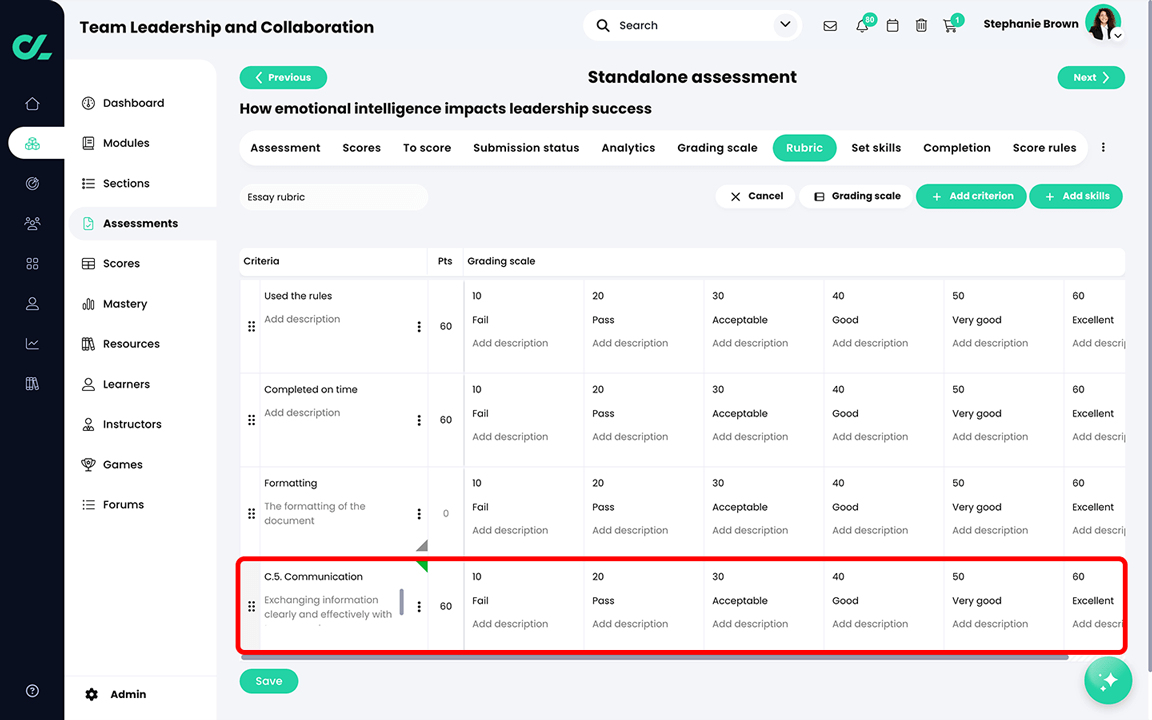Click the search magnifier icon
1152x720 pixels.
[x=602, y=26]
